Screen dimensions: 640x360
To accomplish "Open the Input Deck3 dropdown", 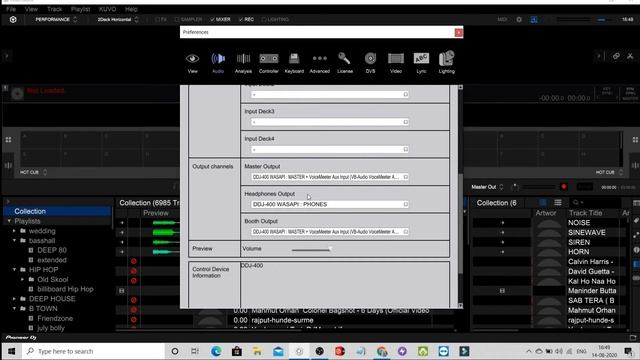I will point(330,122).
